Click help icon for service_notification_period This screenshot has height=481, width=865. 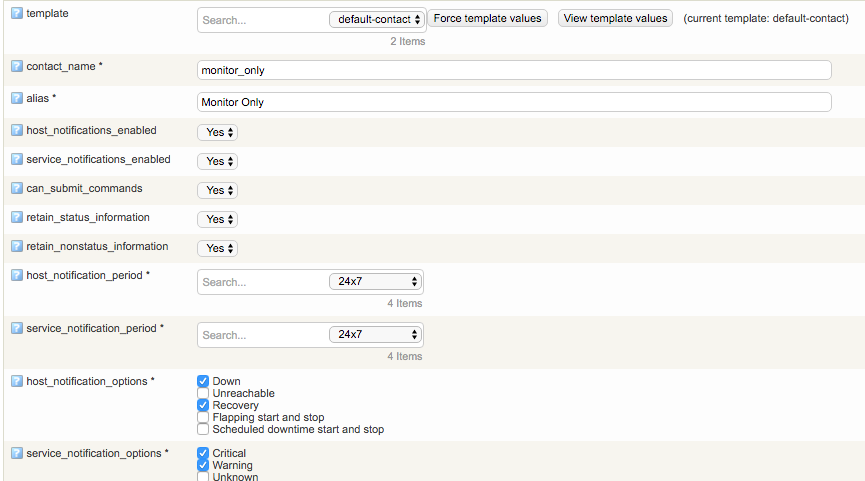click(17, 328)
